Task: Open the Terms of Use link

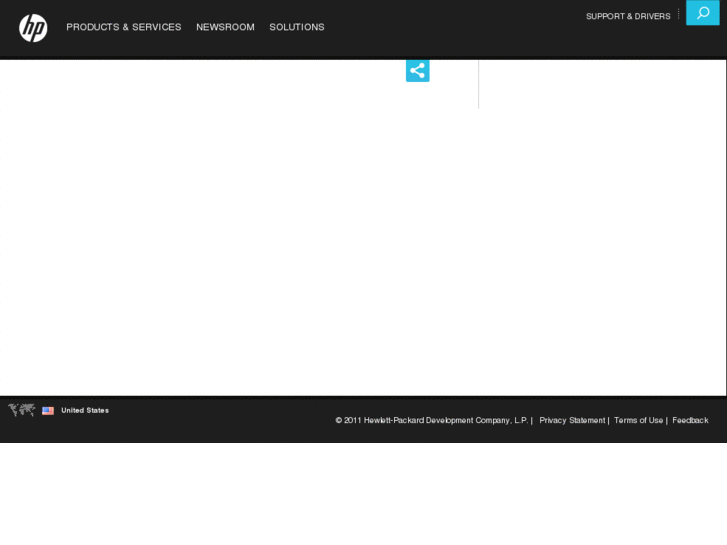Action: pos(638,420)
